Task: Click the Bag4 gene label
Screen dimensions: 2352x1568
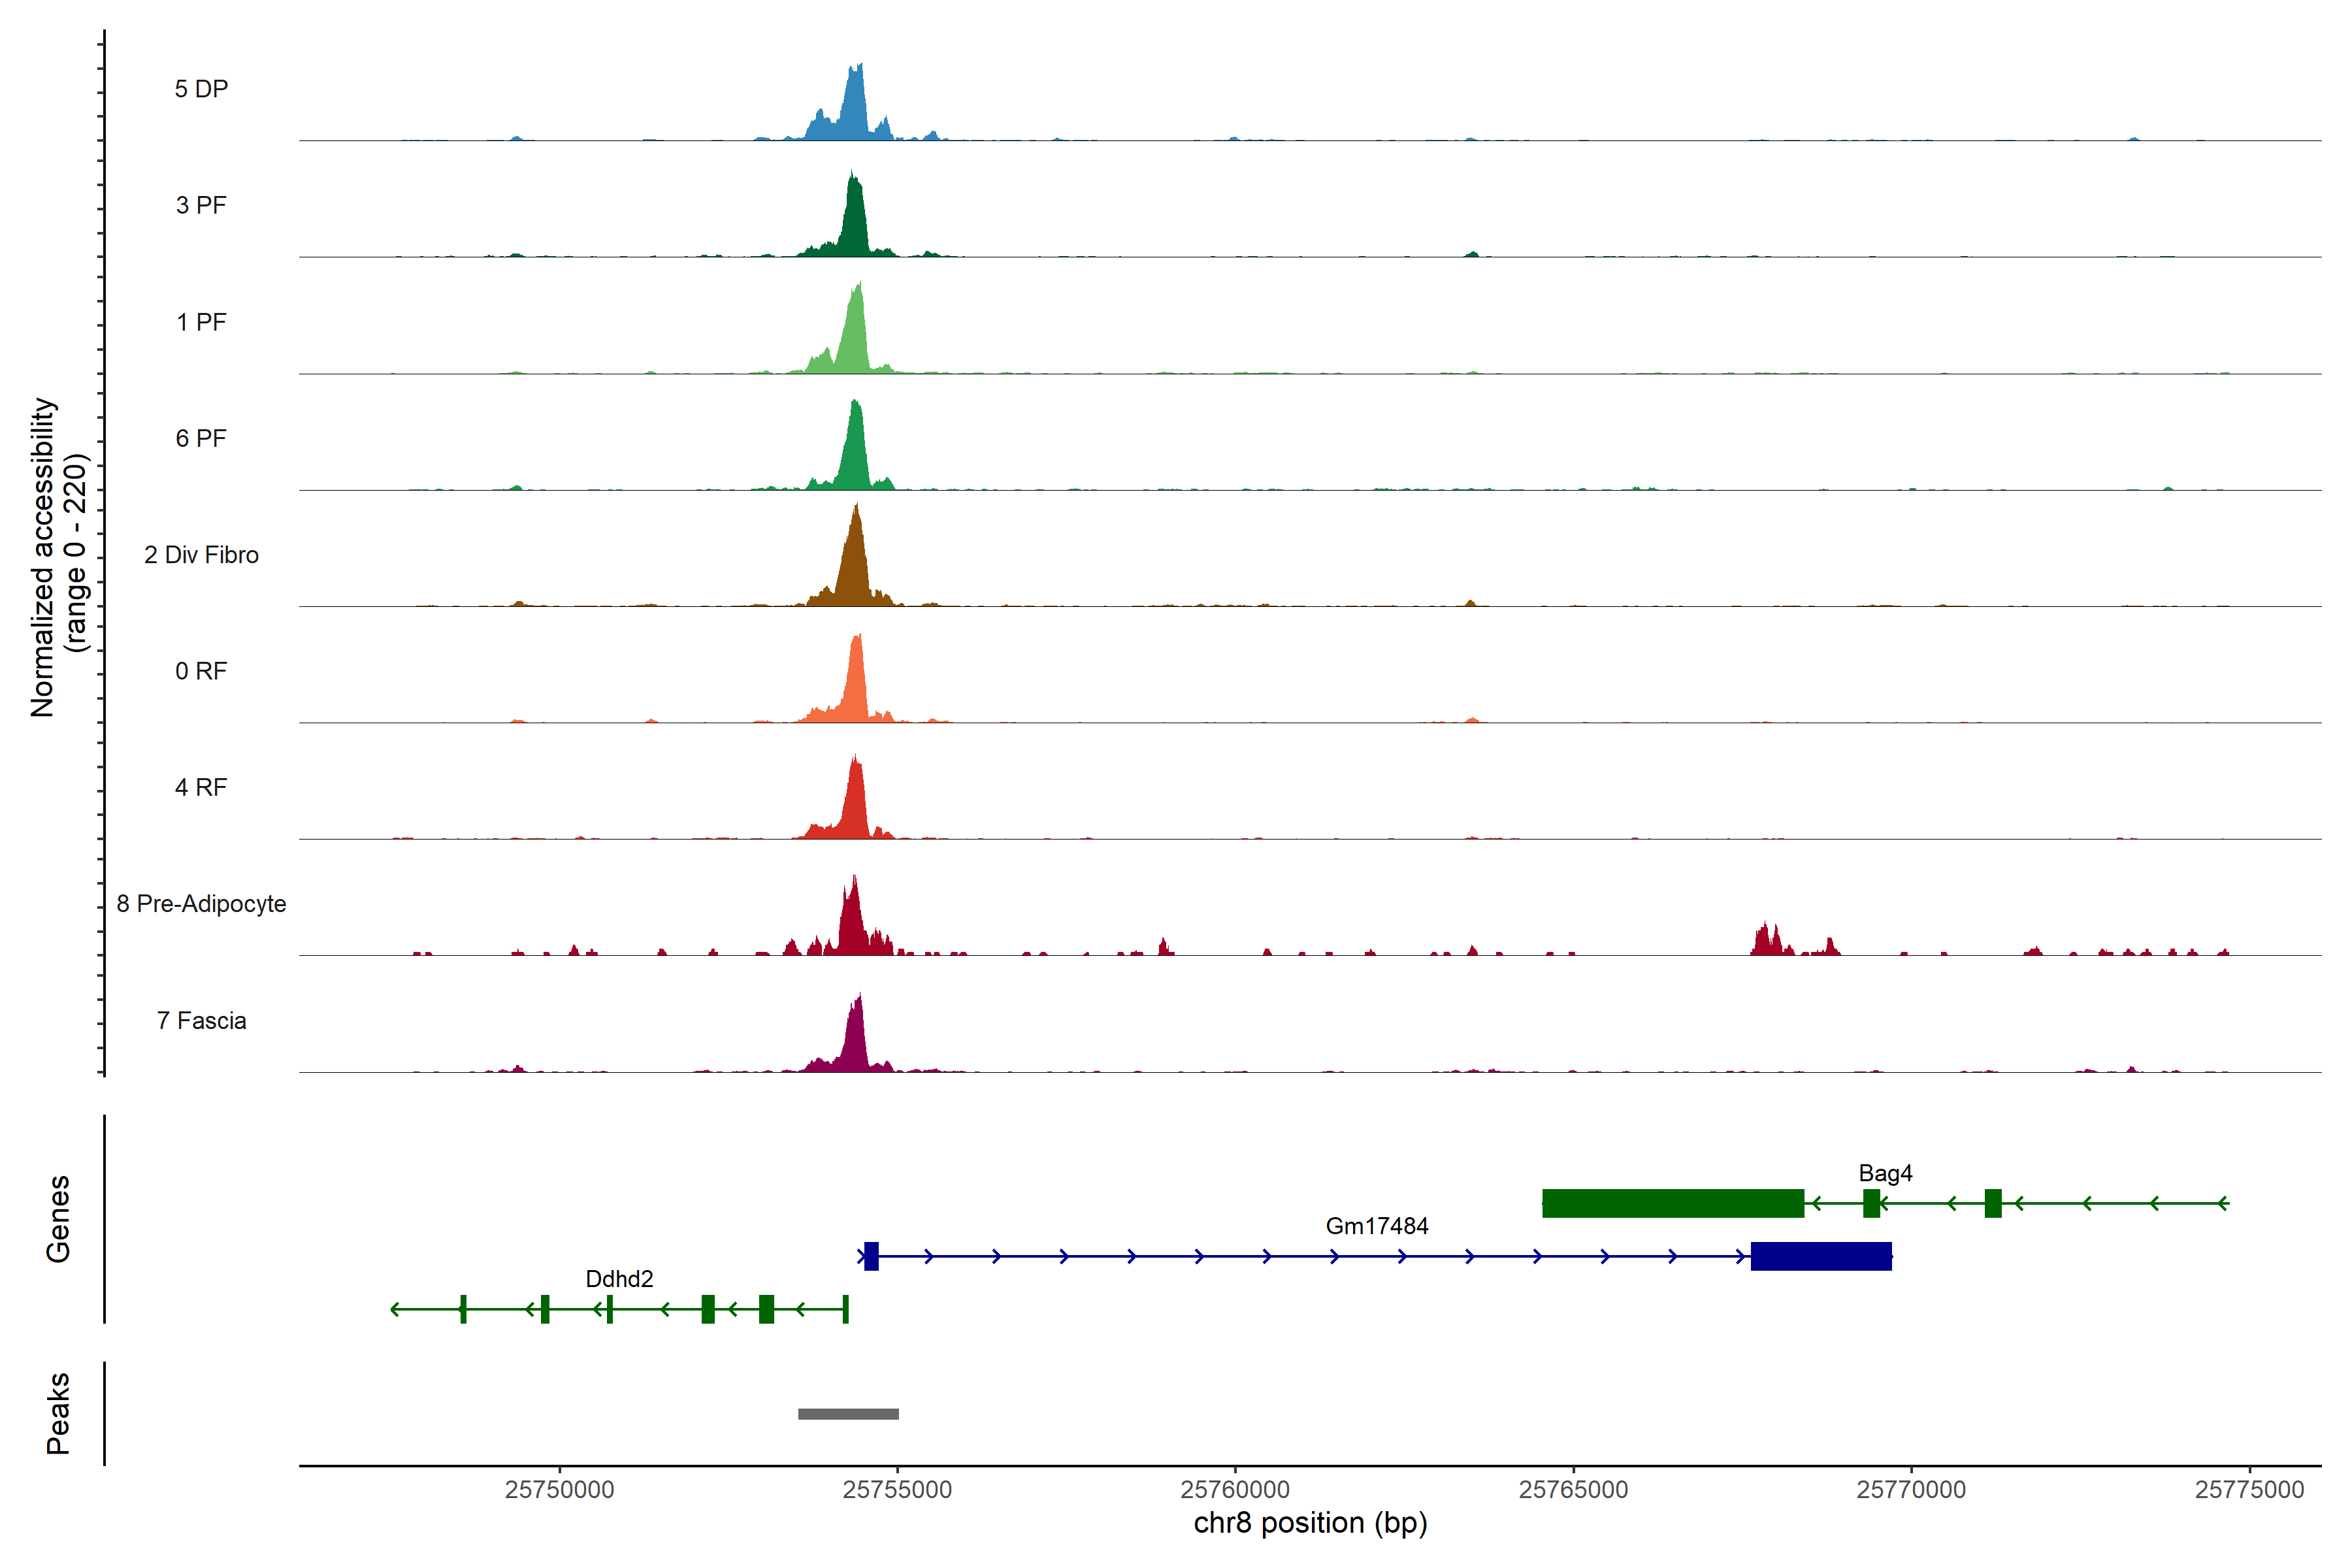Action: point(1885,1173)
